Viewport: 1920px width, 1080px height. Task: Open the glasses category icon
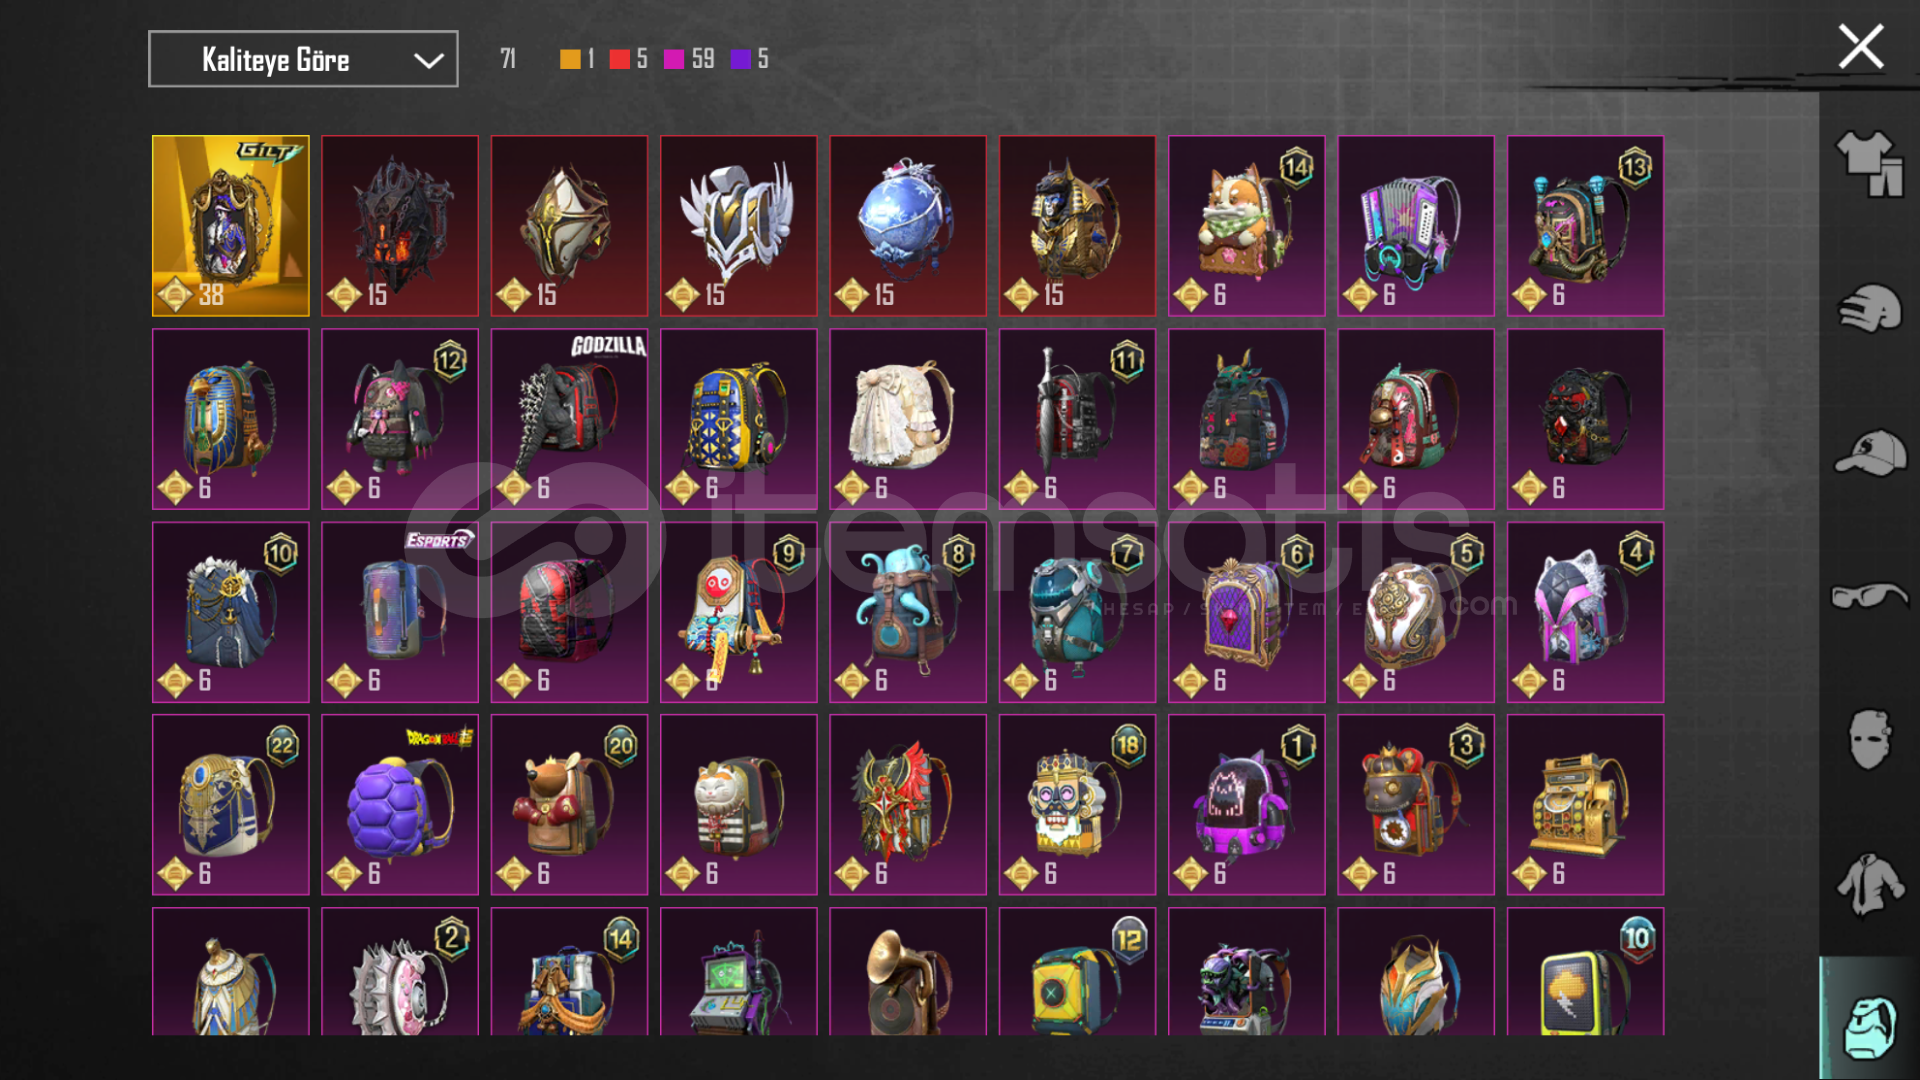coord(1869,596)
